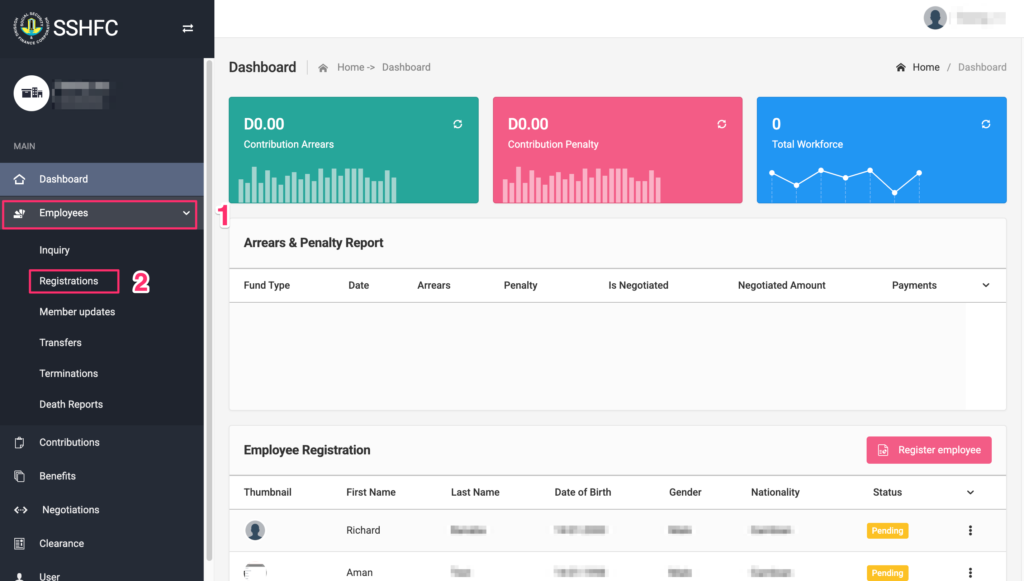Click the Home breadcrumb link at right
The height and width of the screenshot is (581, 1024).
pos(925,67)
